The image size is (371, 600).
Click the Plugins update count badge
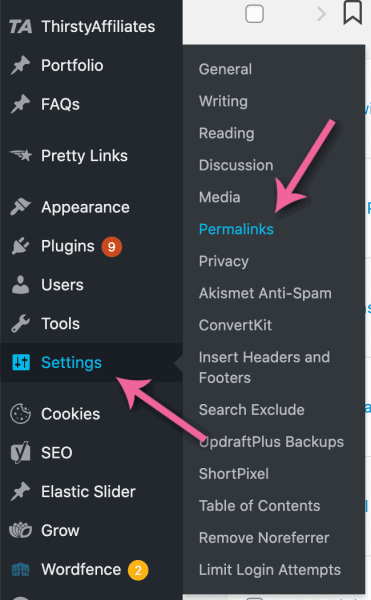[112, 247]
